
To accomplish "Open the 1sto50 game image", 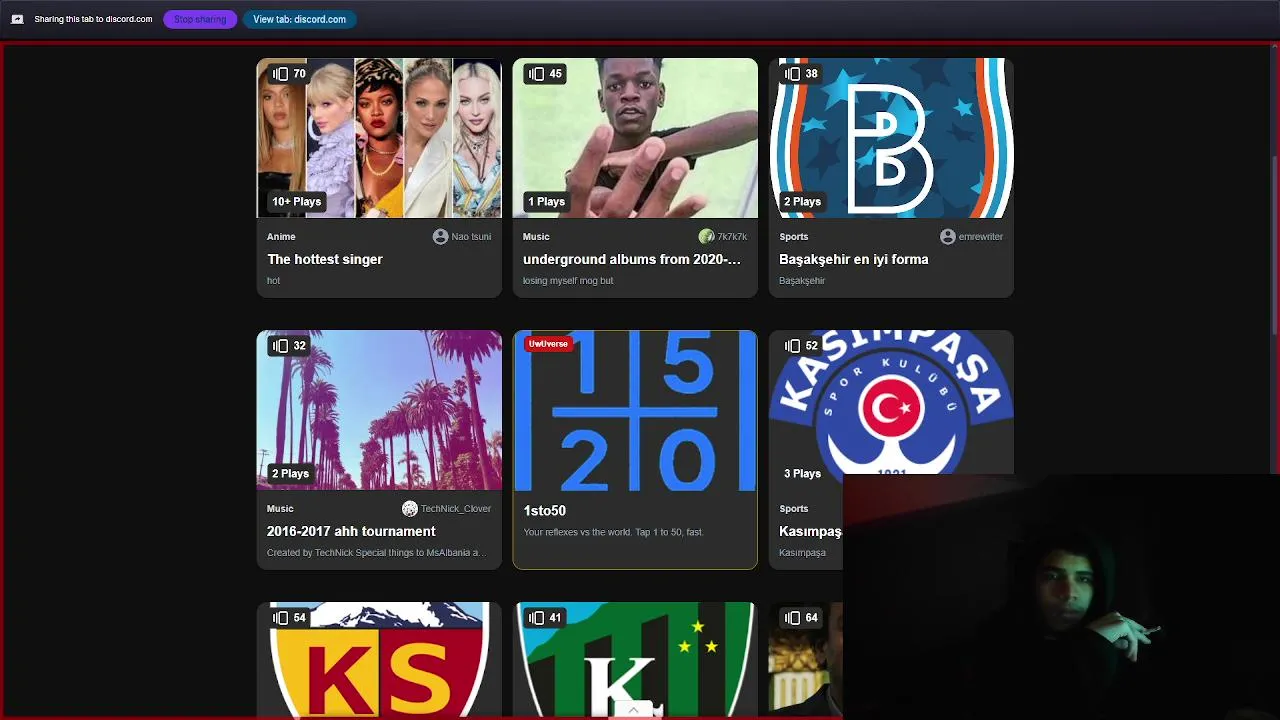I will pos(635,411).
